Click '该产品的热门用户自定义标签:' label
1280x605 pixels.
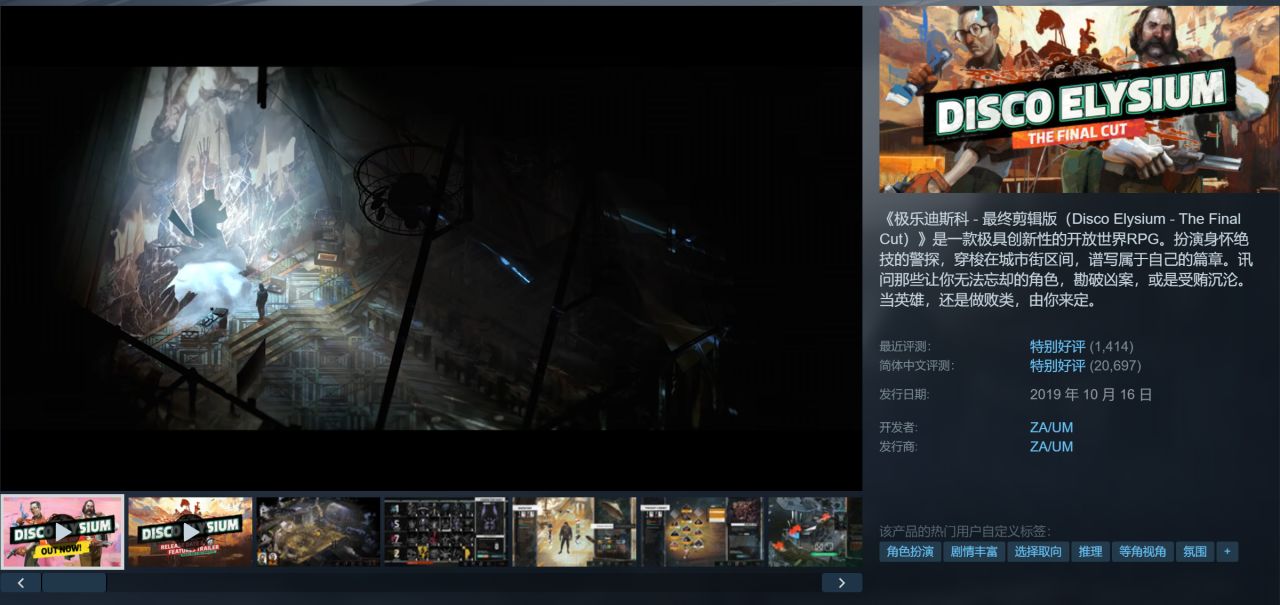click(965, 531)
